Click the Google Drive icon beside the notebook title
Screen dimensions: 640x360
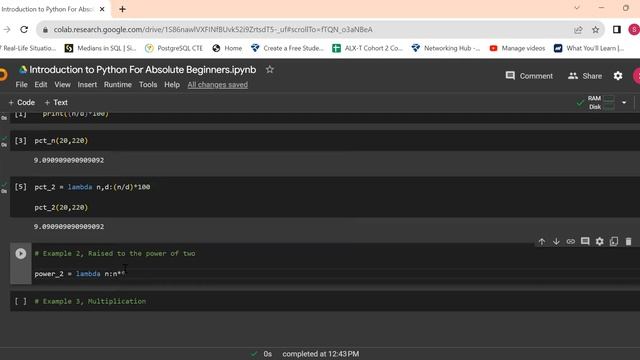(23, 70)
